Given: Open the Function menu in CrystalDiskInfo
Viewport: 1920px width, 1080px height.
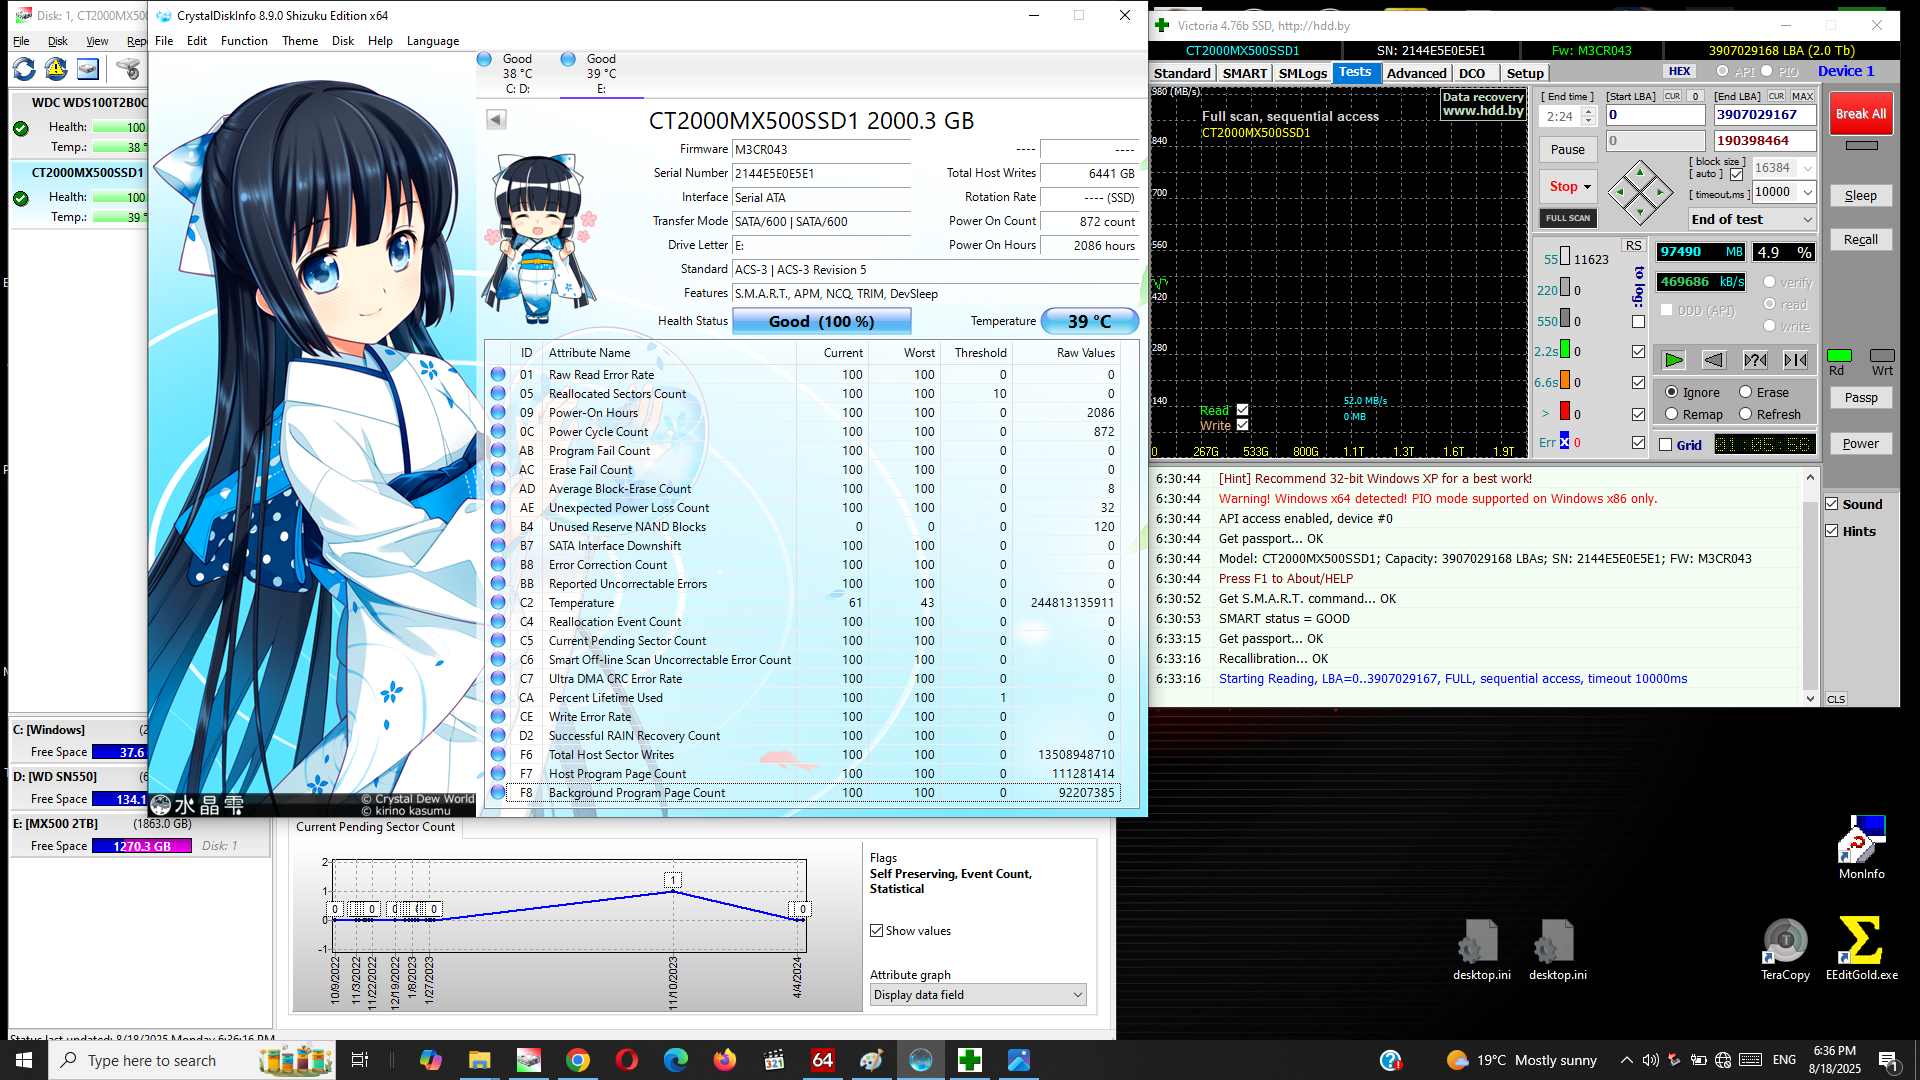Looking at the screenshot, I should pos(244,41).
